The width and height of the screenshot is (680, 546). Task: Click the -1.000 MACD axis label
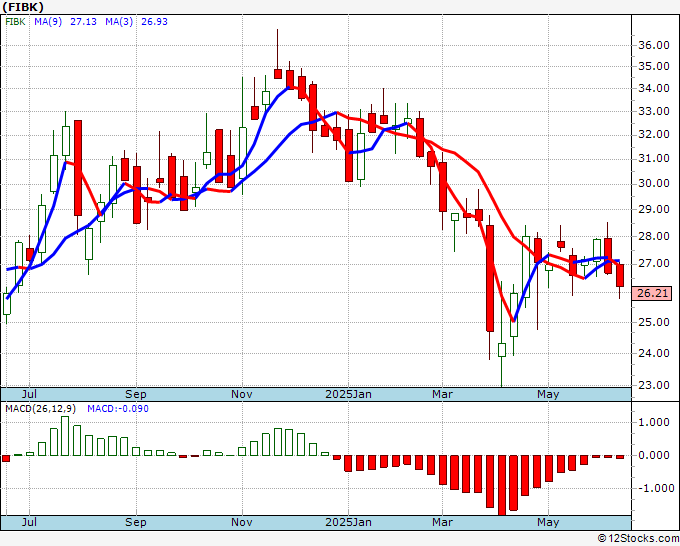click(654, 488)
